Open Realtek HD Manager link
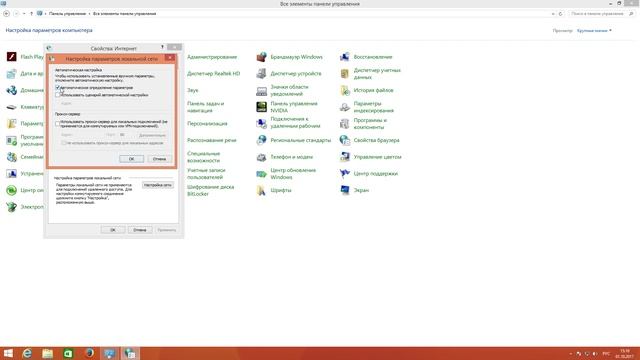The height and width of the screenshot is (360, 640). (x=213, y=73)
